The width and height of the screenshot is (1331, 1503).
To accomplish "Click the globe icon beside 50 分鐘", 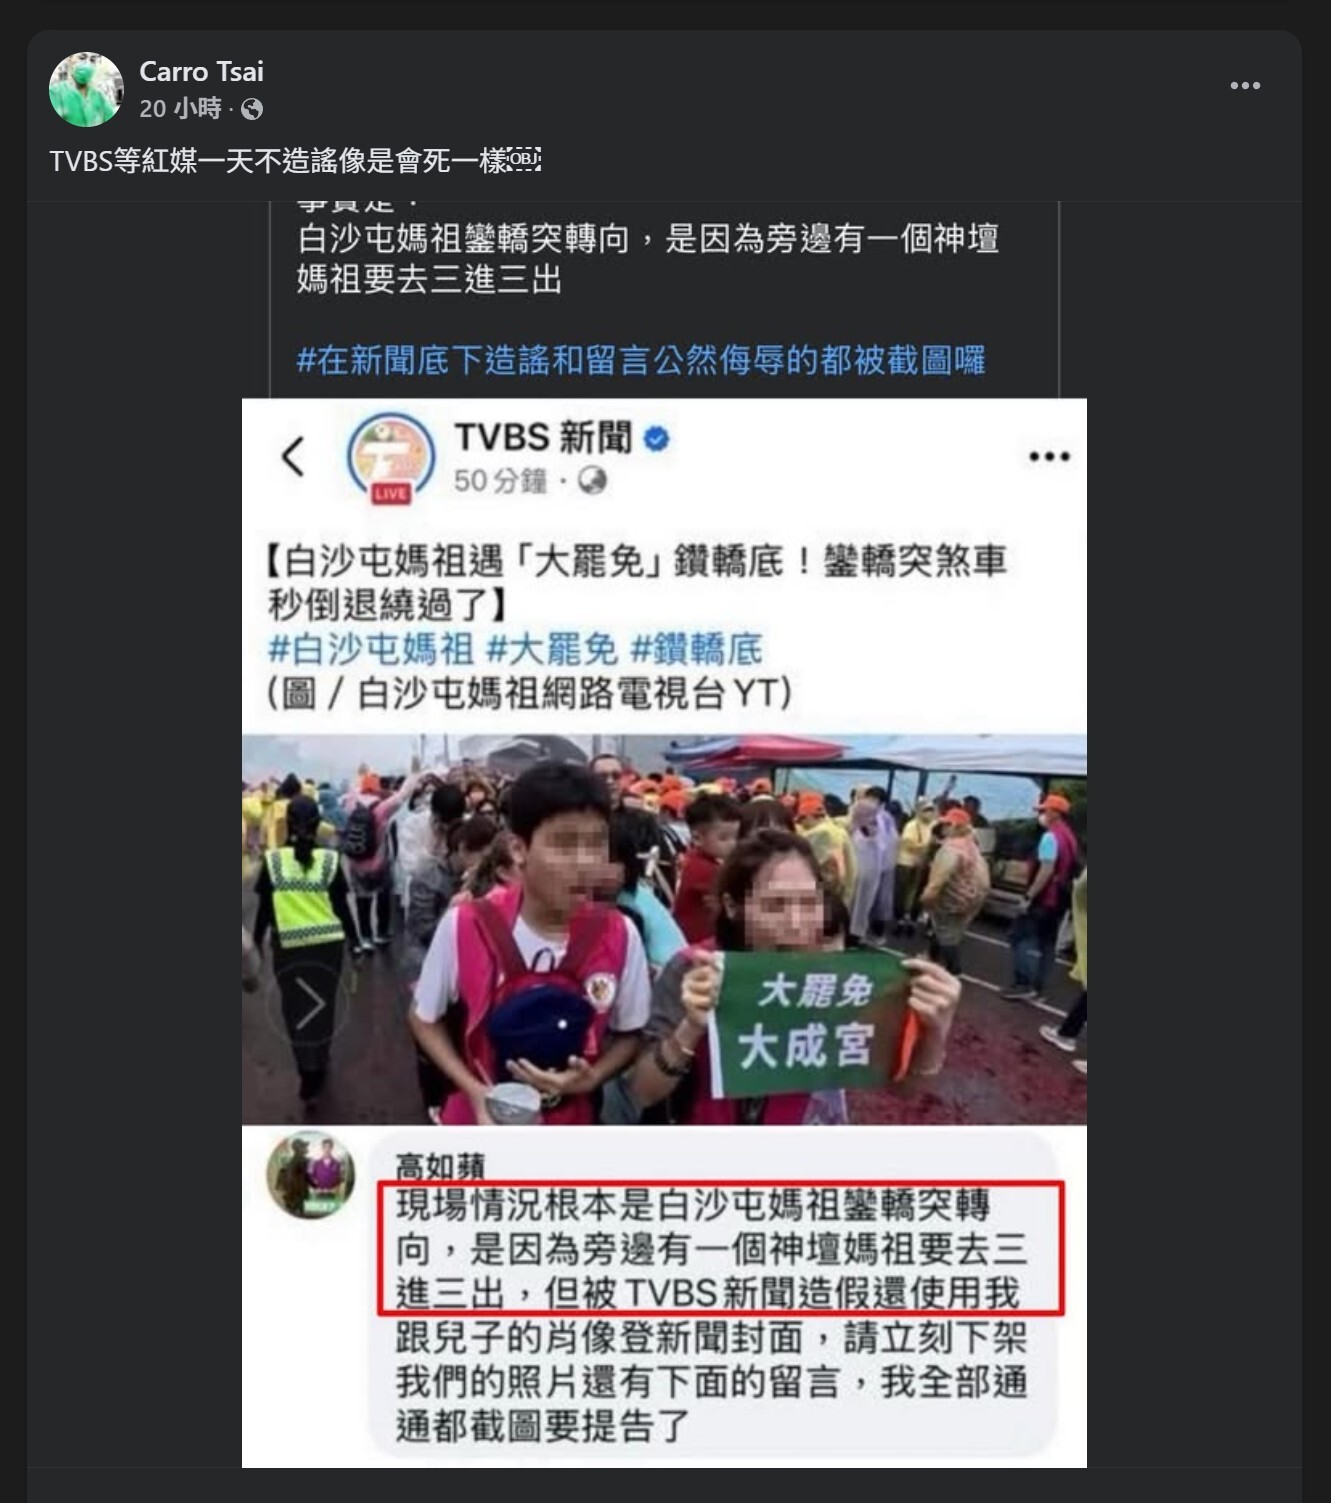I will [x=592, y=481].
